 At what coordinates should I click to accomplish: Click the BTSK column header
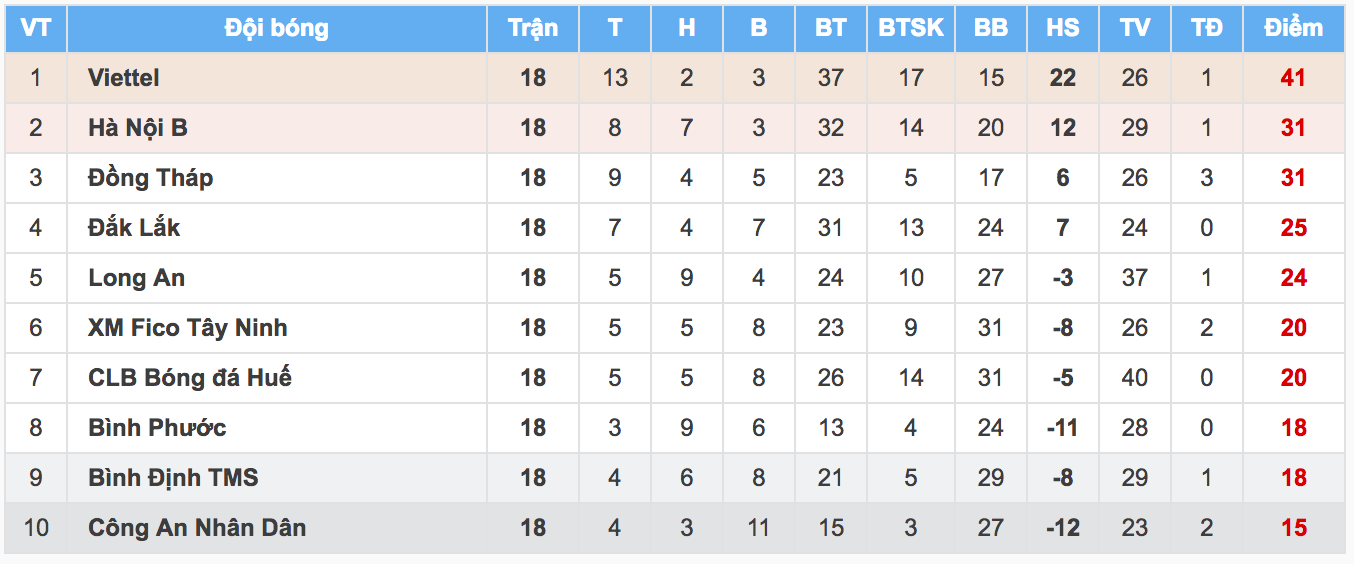click(911, 28)
